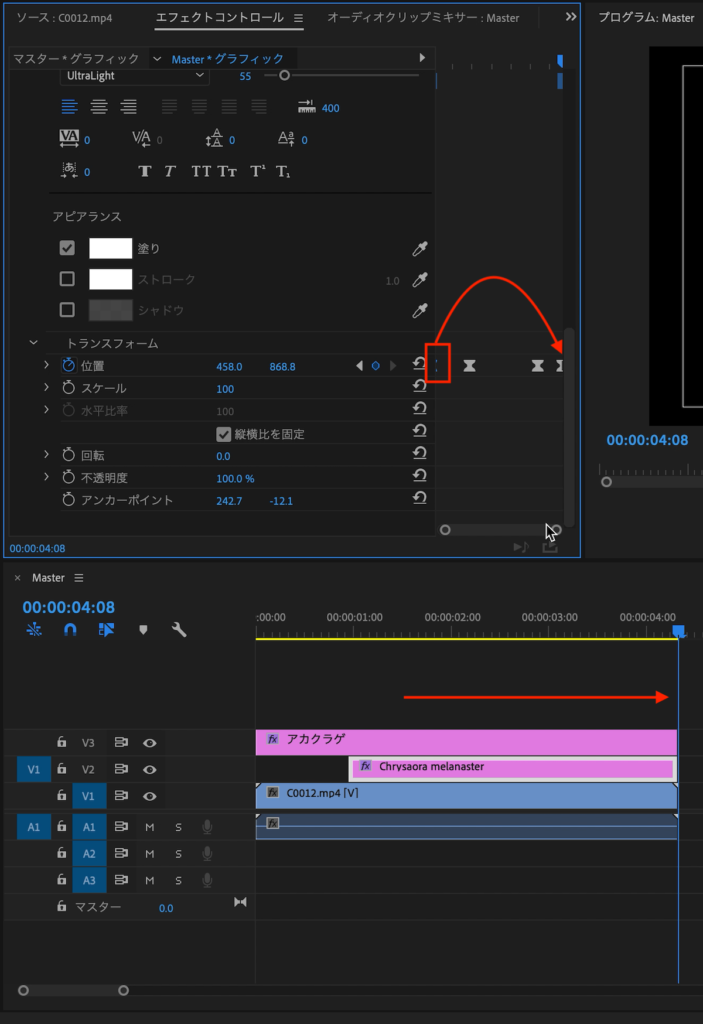Select the Chrysaora melanaster clip

(512, 767)
